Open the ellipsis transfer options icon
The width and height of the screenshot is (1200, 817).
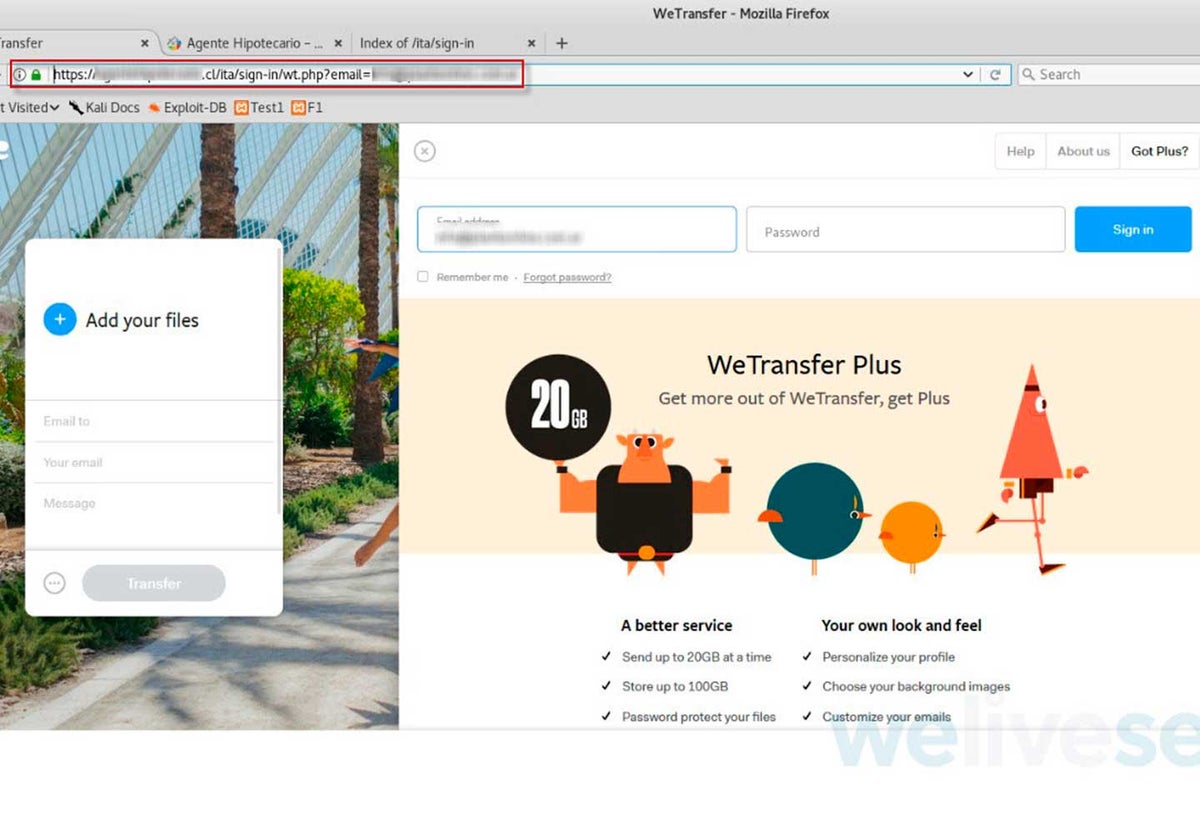click(55, 583)
